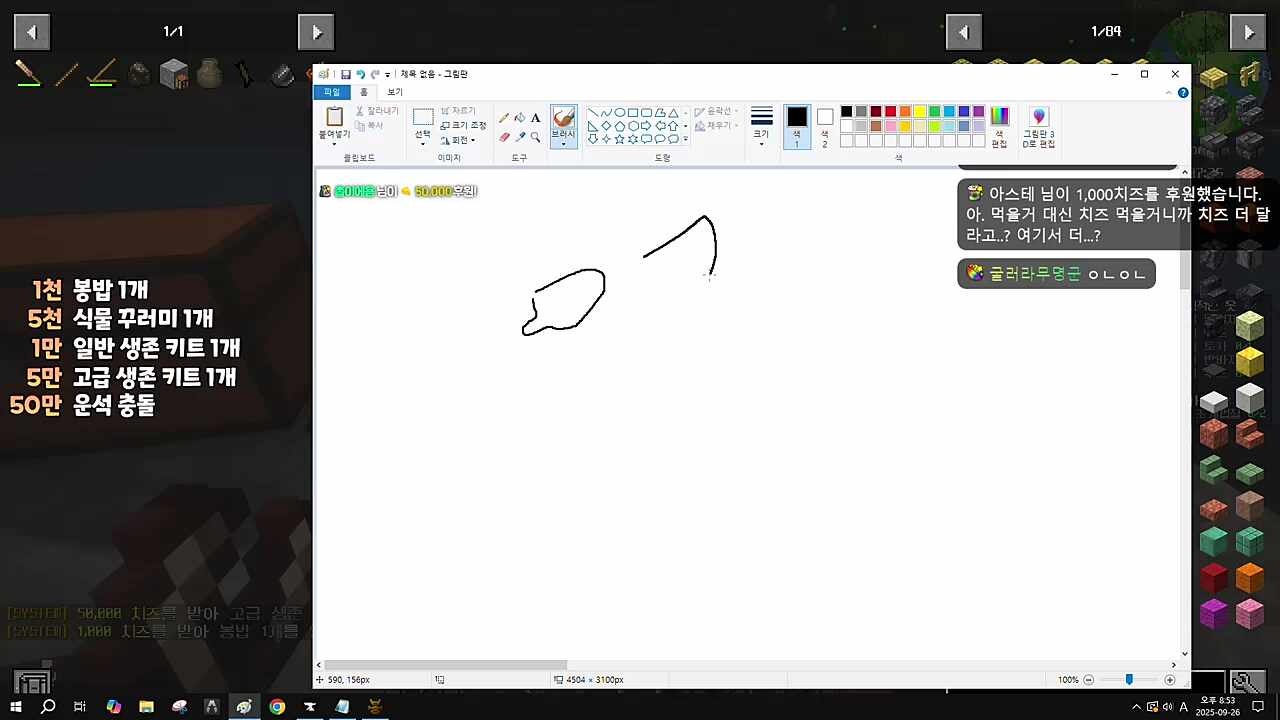Activate the Color picker eyedropper tool
Viewport: 1280px width, 720px height.
click(x=520, y=137)
